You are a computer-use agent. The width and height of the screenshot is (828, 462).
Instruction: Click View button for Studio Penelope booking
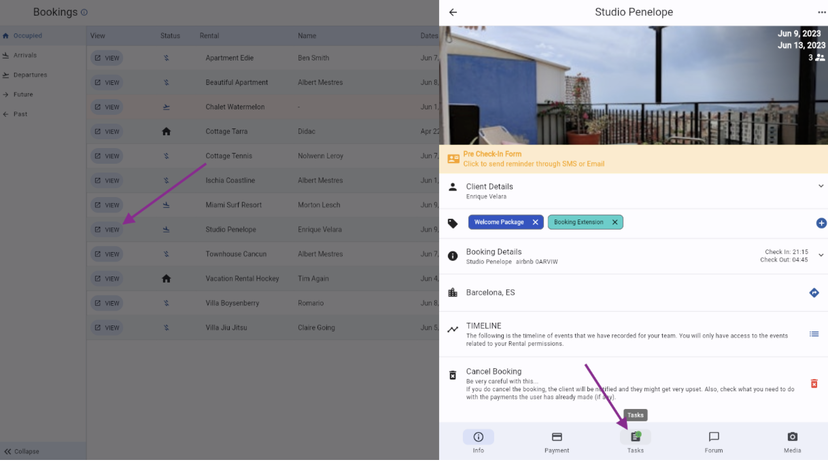(107, 230)
